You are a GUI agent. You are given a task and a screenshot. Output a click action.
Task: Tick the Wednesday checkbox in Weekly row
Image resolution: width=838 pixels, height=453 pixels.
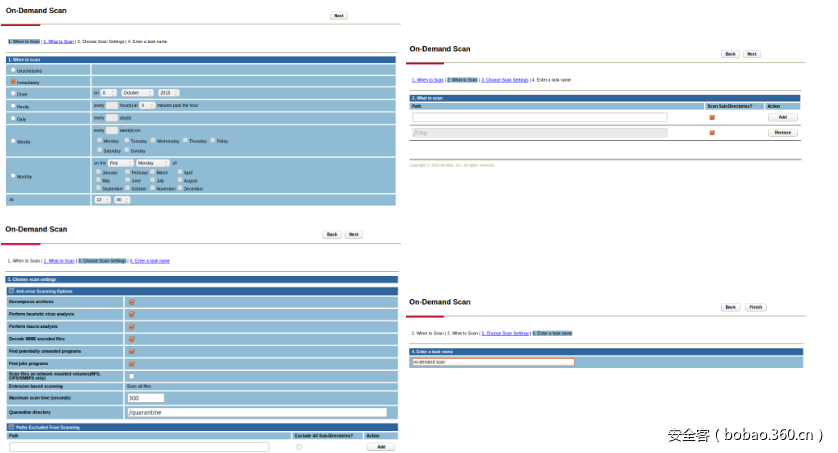pos(152,141)
